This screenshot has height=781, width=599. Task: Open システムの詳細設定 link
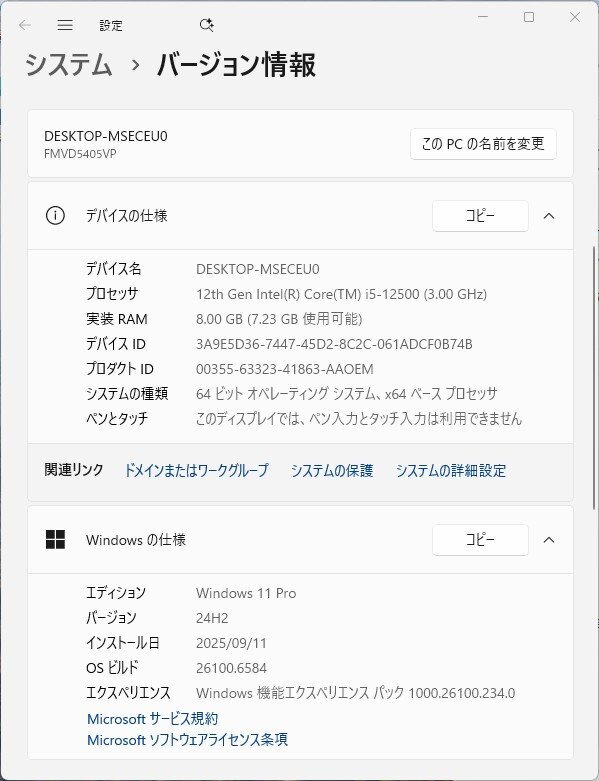pyautogui.click(x=451, y=470)
